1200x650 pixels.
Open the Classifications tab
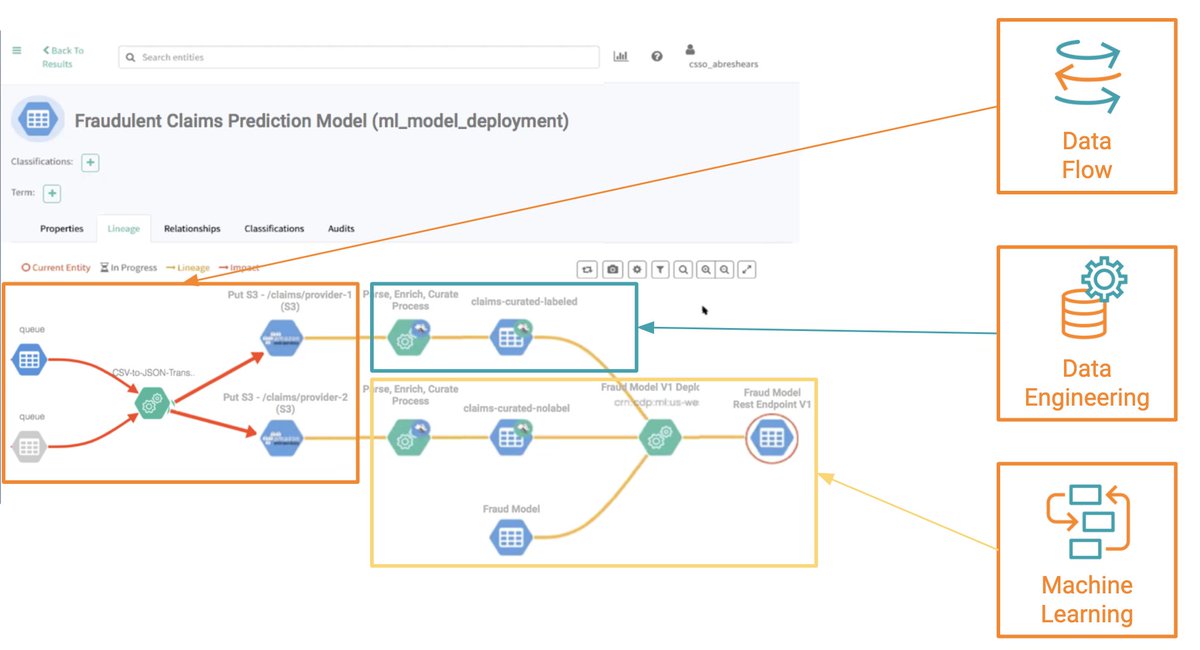pyautogui.click(x=274, y=229)
